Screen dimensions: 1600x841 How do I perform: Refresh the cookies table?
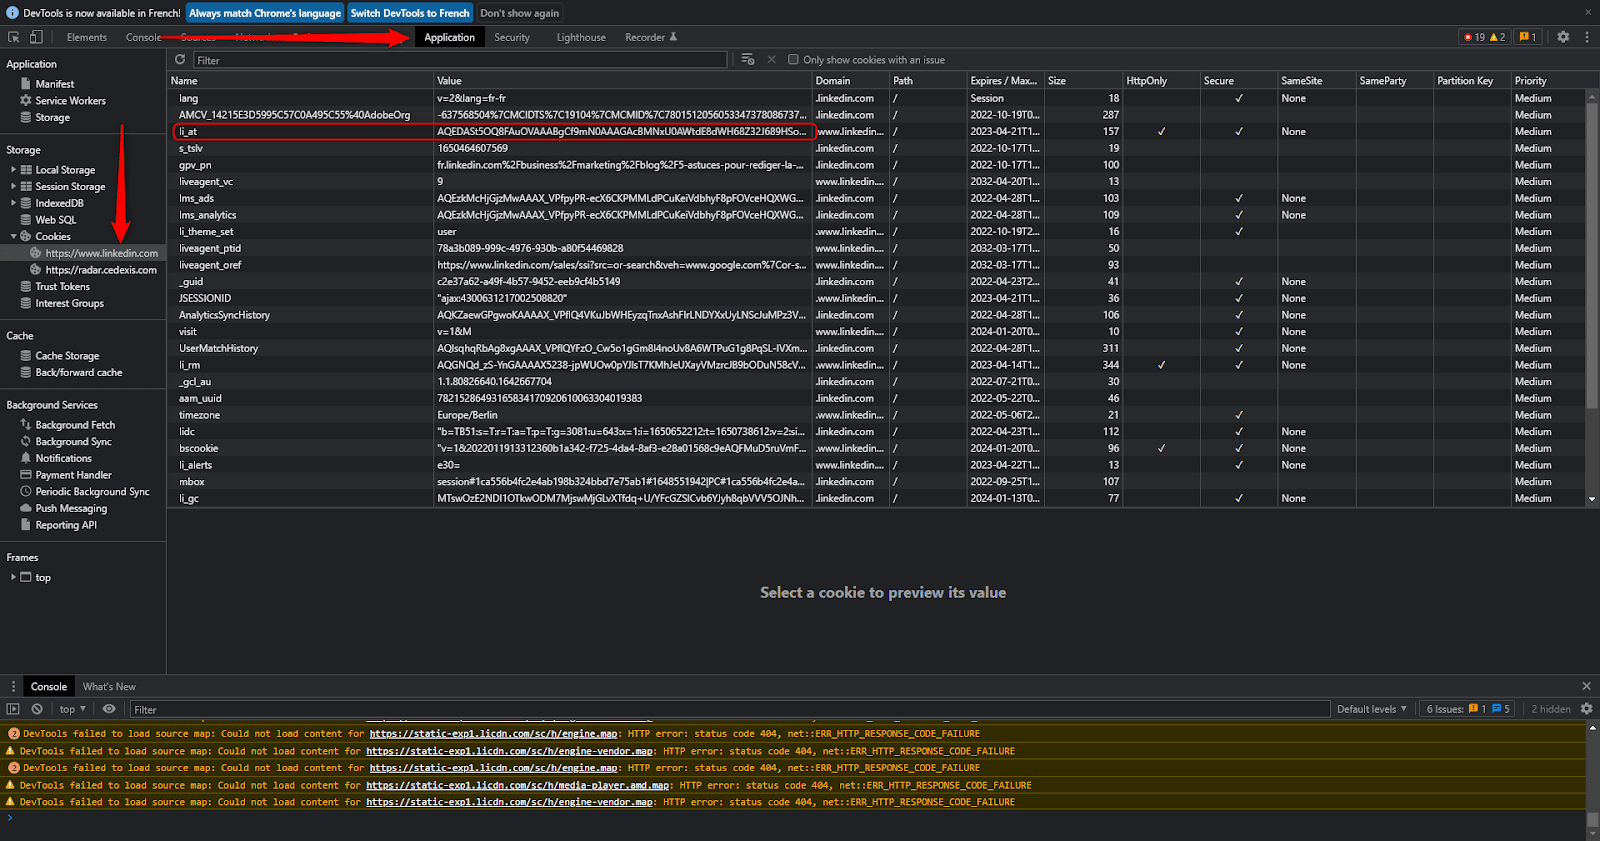[x=180, y=60]
